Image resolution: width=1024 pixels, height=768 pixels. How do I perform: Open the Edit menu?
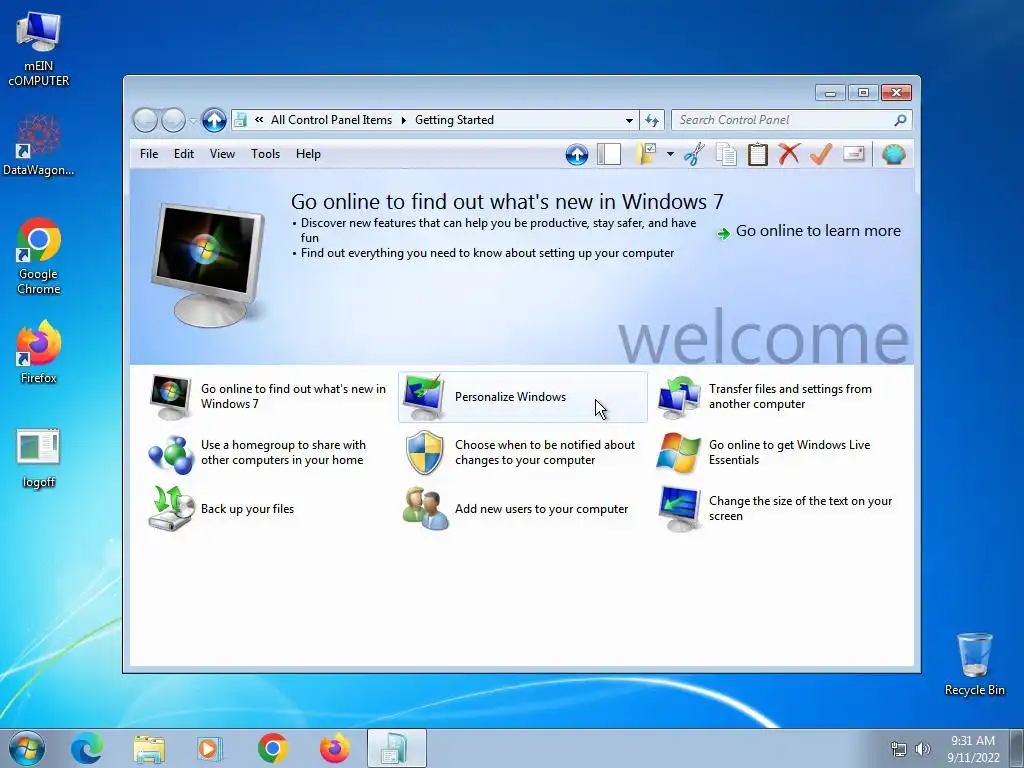click(184, 154)
